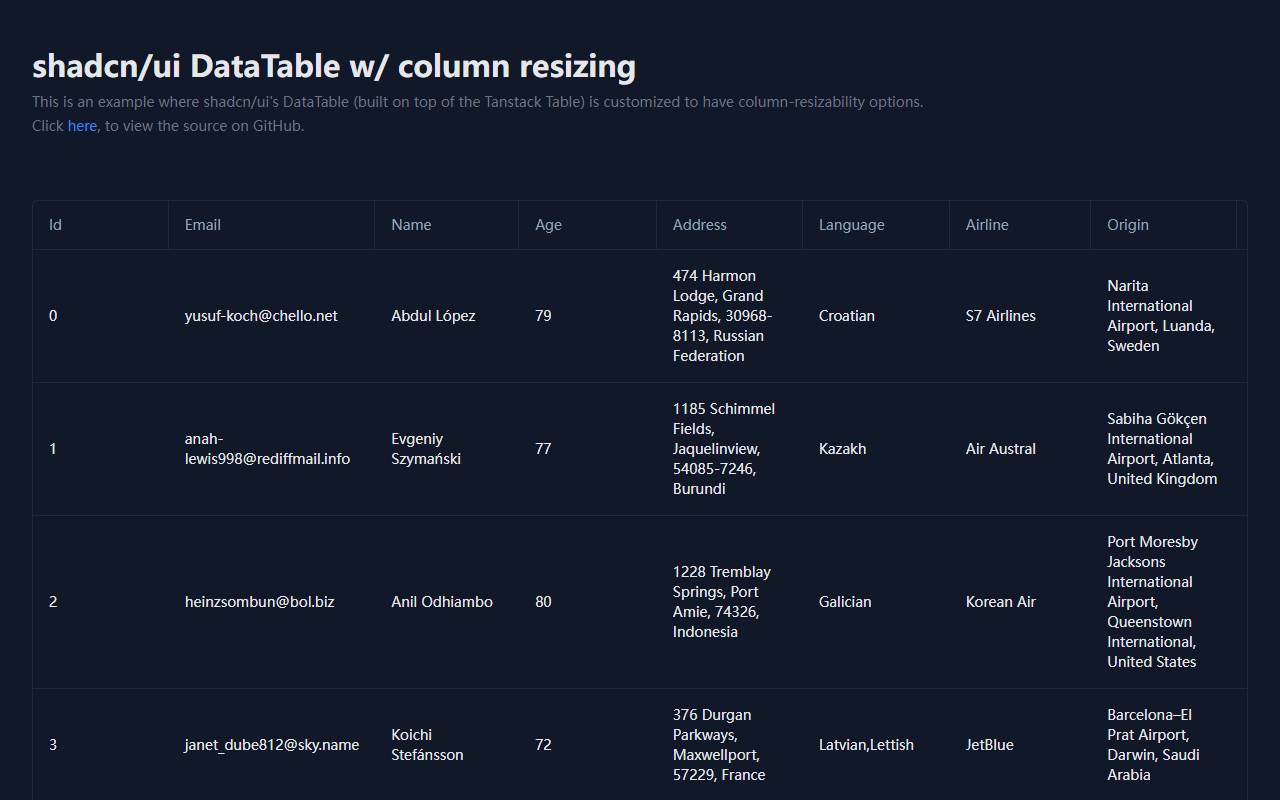This screenshot has width=1280, height=800.
Task: Click the Language column header
Action: coord(876,225)
